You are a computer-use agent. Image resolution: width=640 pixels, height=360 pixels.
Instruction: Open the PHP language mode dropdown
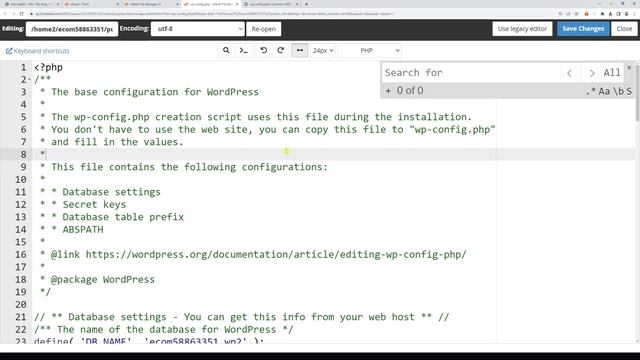(x=370, y=50)
